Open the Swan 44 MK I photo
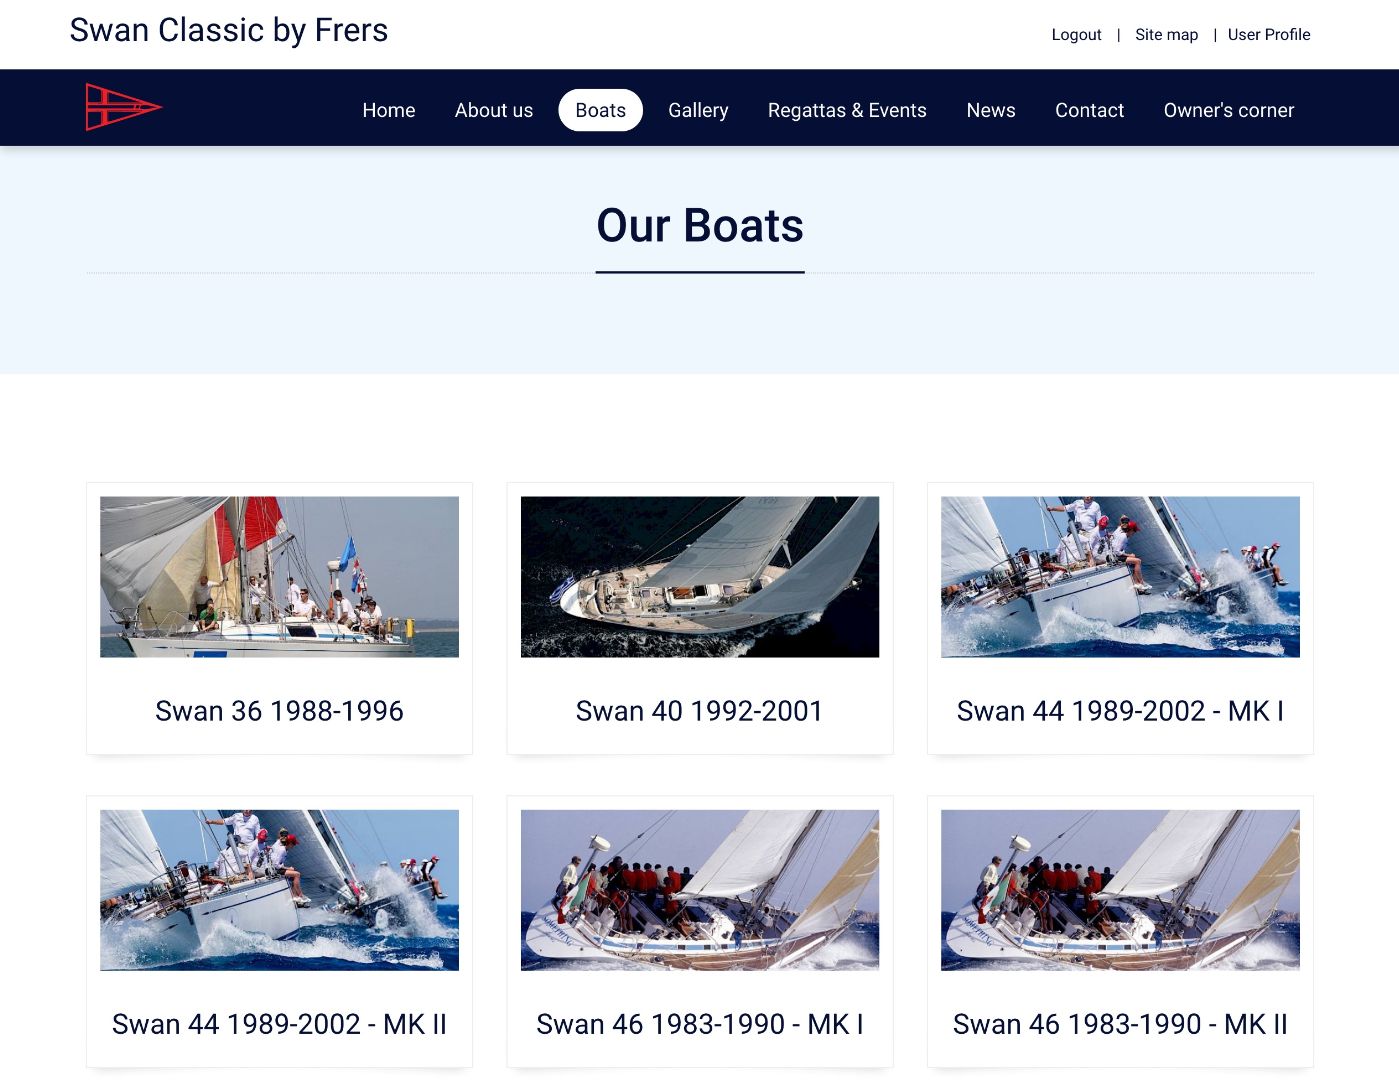 1120,577
